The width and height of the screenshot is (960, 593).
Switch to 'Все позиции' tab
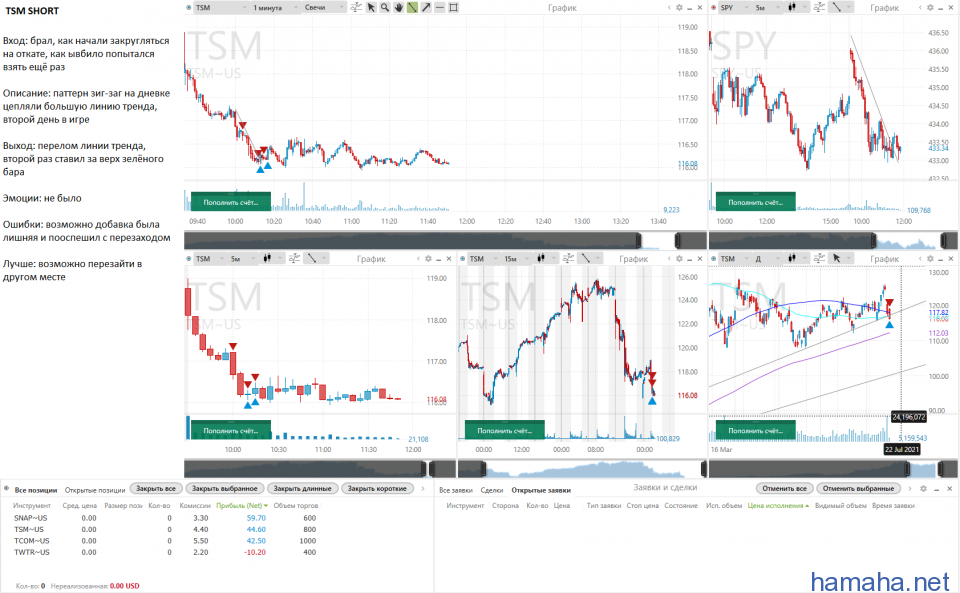(x=36, y=490)
